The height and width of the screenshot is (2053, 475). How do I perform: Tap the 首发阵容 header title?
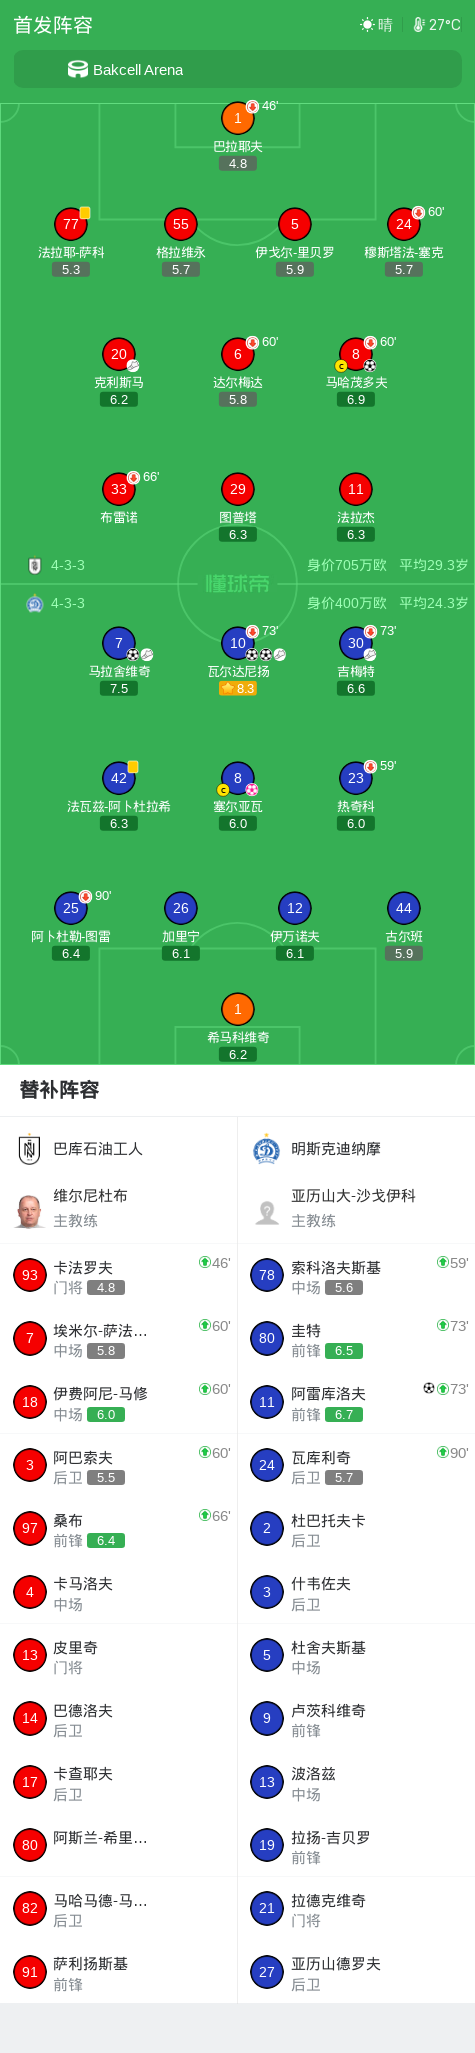(x=53, y=24)
